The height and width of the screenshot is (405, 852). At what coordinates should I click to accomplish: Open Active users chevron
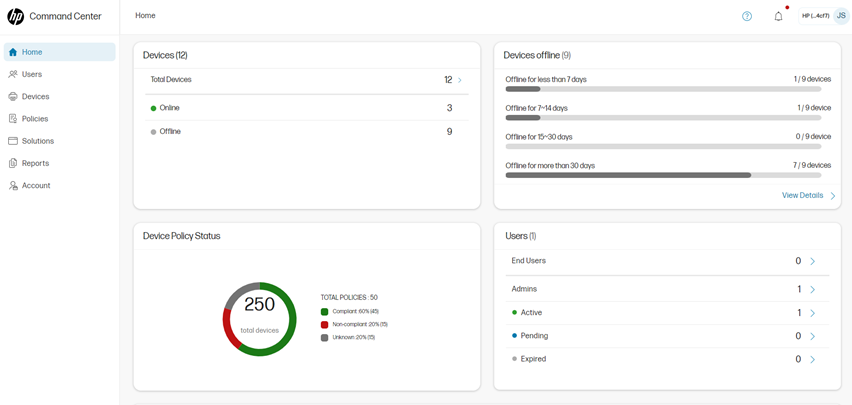(812, 313)
